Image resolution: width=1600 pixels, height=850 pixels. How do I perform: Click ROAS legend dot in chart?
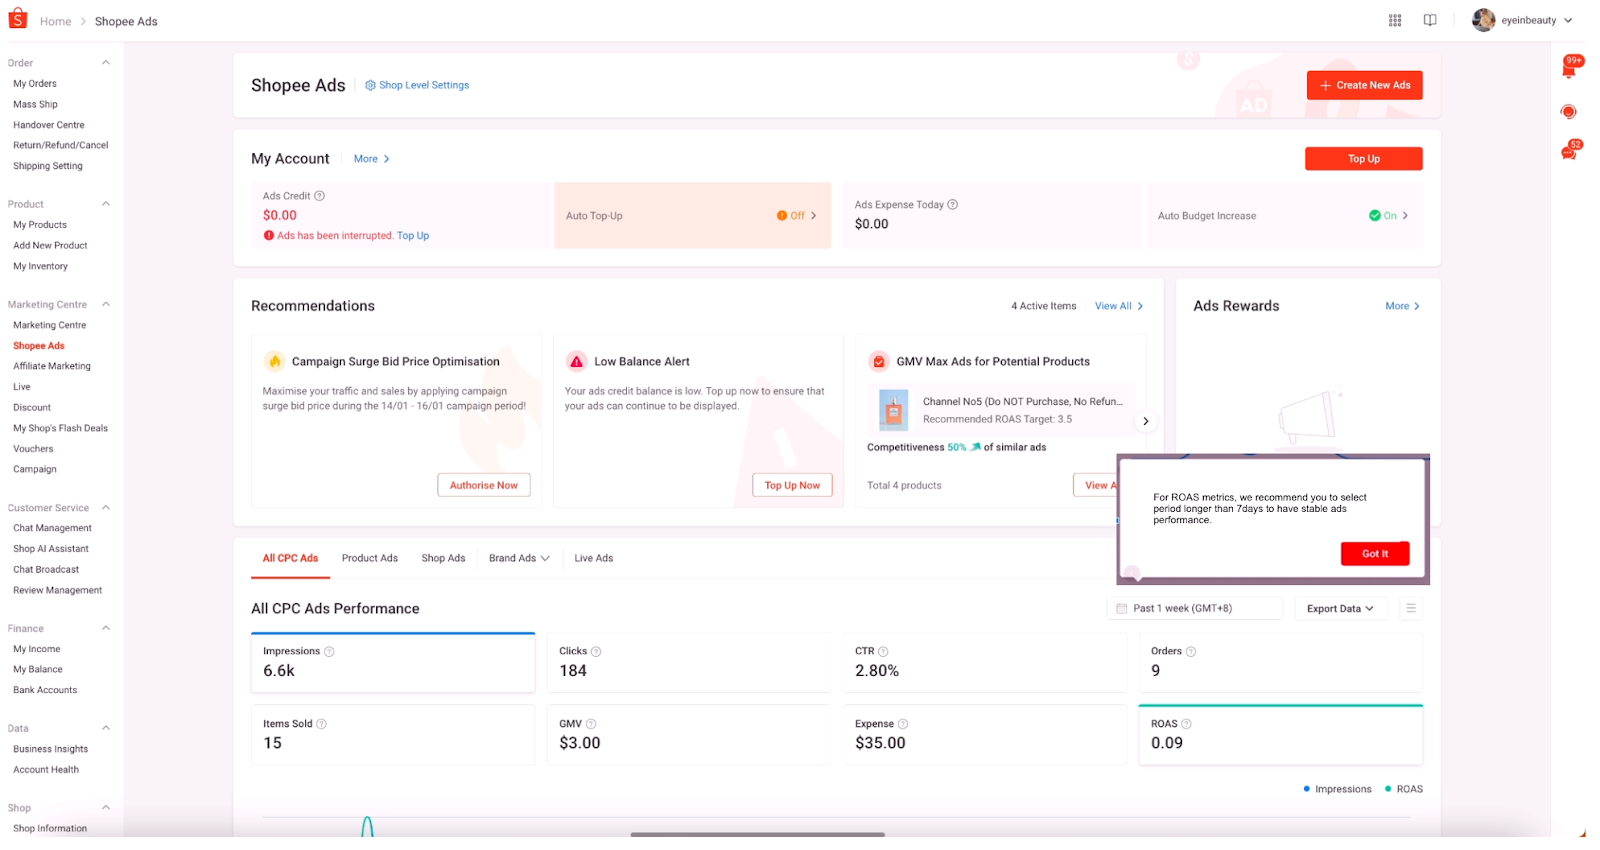point(1388,789)
